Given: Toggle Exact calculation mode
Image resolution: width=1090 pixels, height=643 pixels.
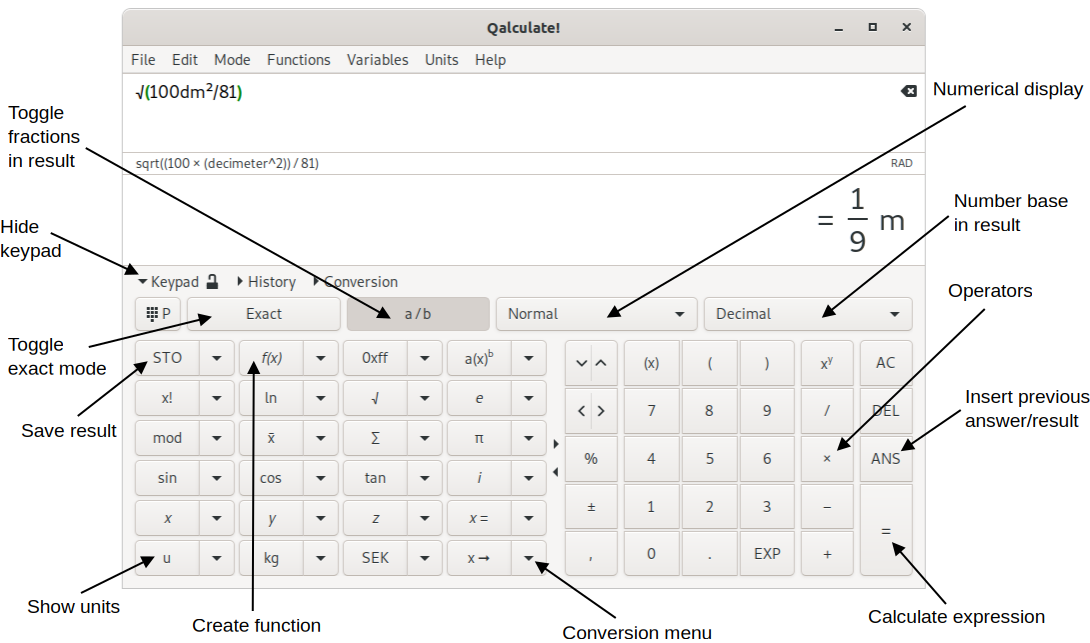Looking at the screenshot, I should [x=263, y=313].
